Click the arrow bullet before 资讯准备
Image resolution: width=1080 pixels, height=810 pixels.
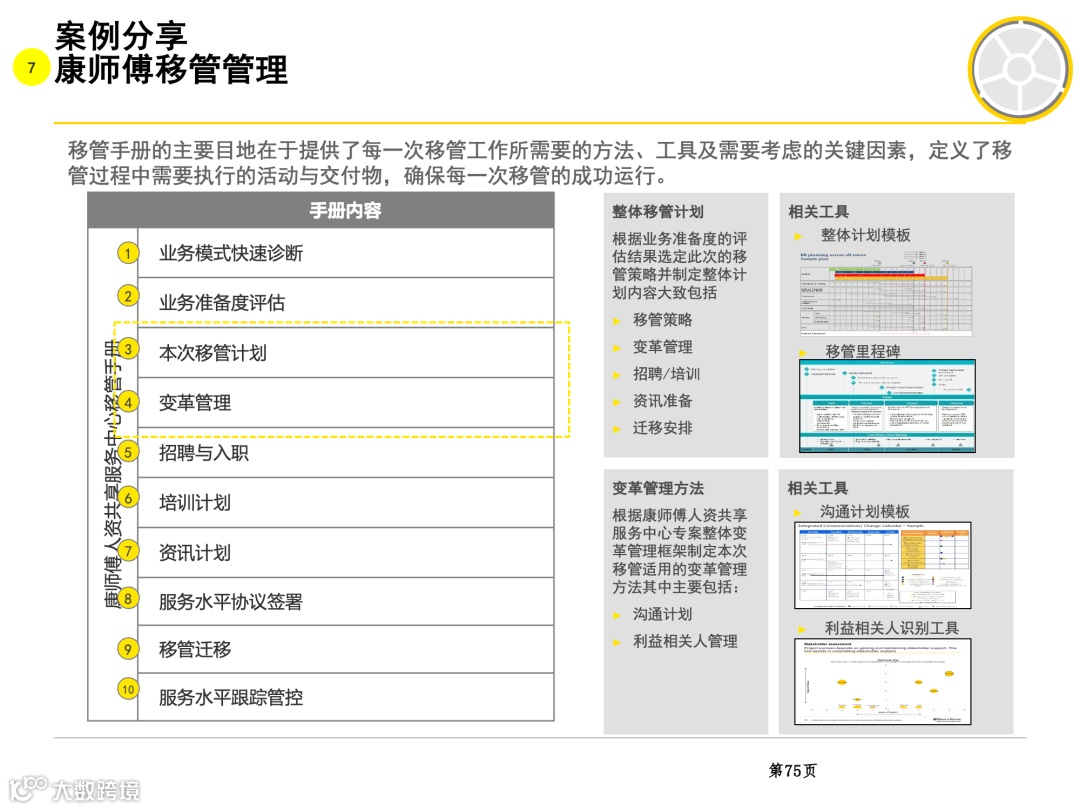point(617,402)
